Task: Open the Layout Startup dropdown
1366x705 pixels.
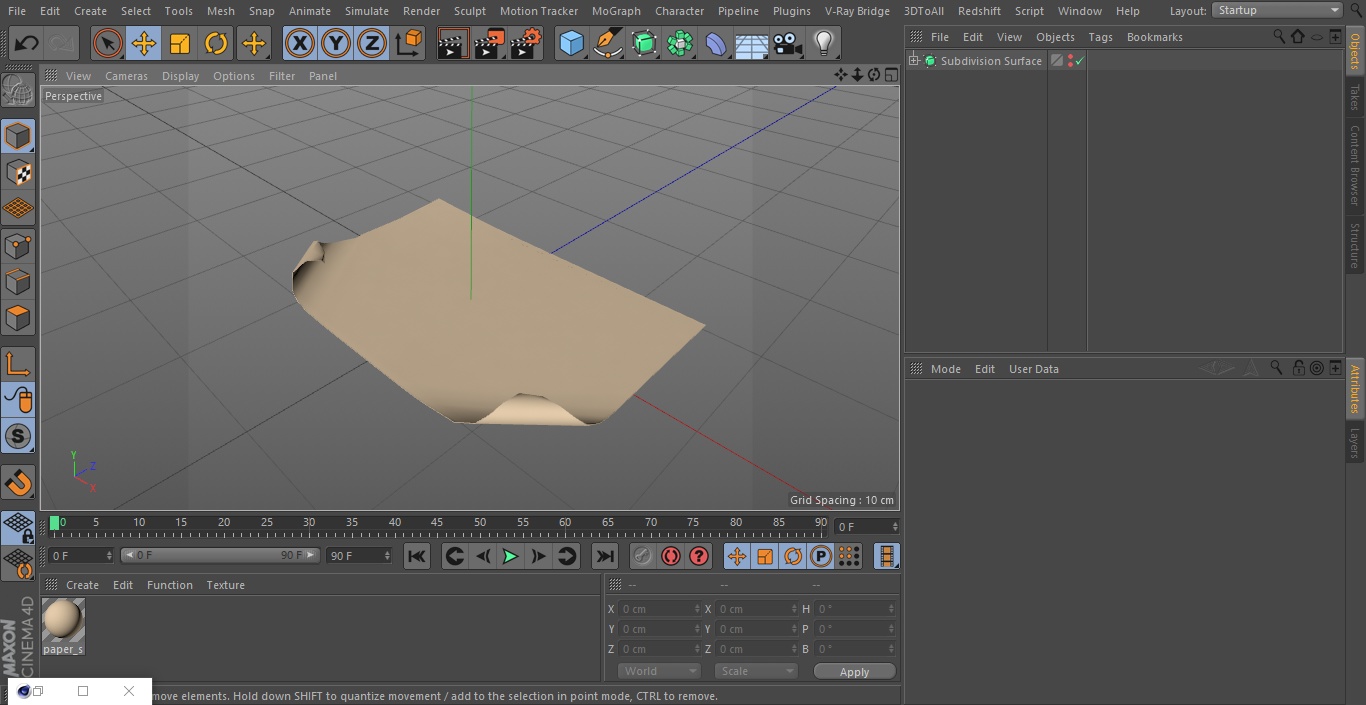Action: [1278, 10]
